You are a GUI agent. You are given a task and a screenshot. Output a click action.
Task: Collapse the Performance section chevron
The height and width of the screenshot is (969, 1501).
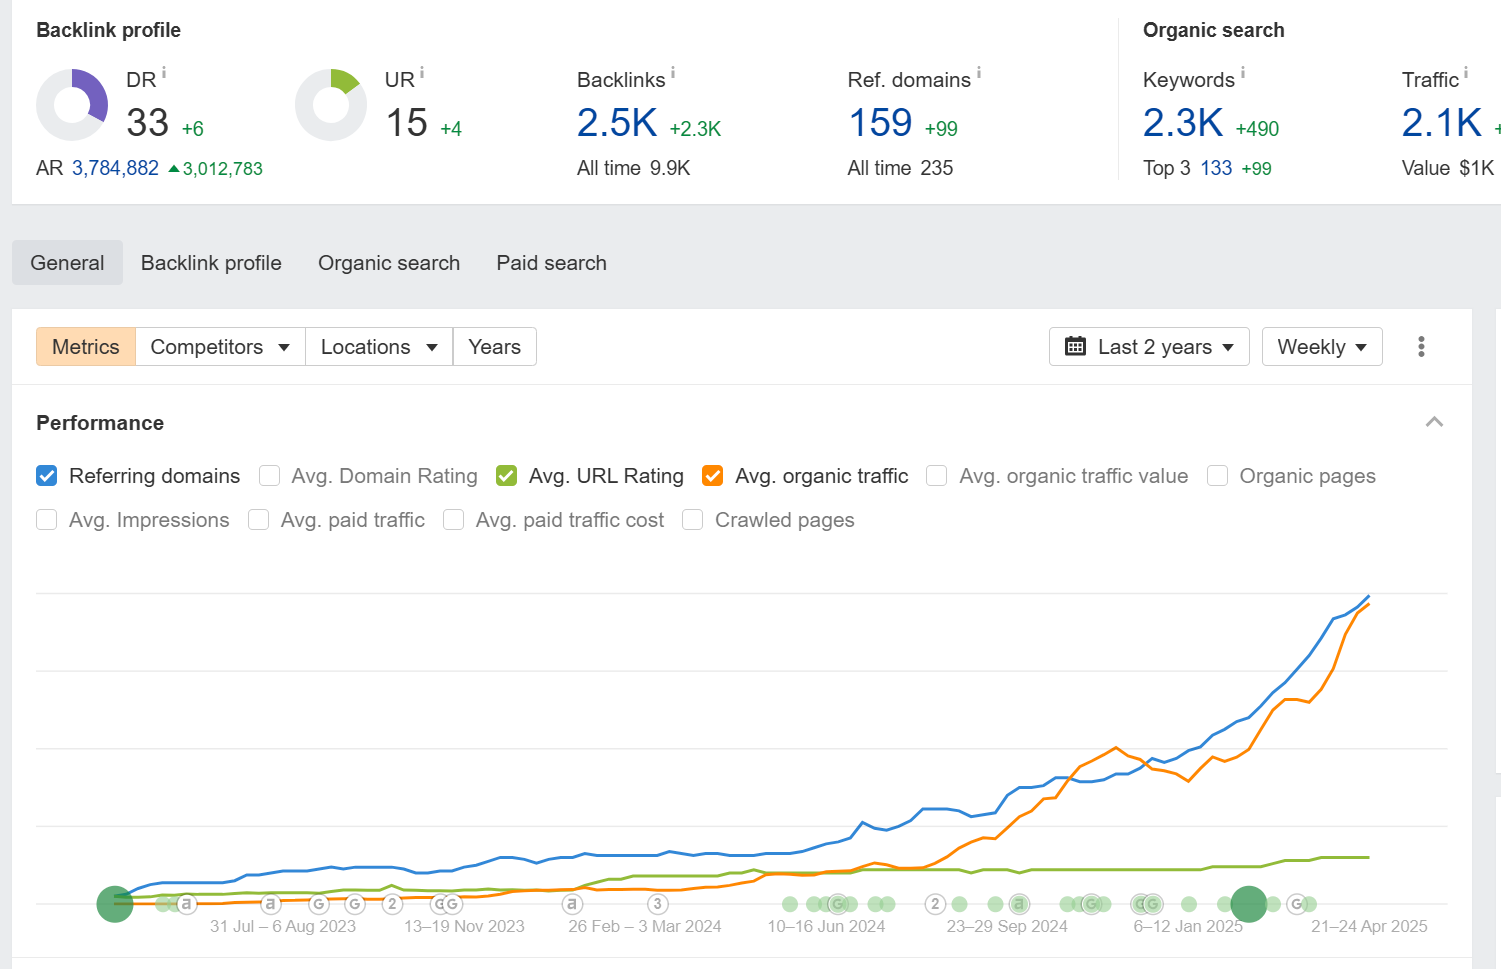[1434, 422]
